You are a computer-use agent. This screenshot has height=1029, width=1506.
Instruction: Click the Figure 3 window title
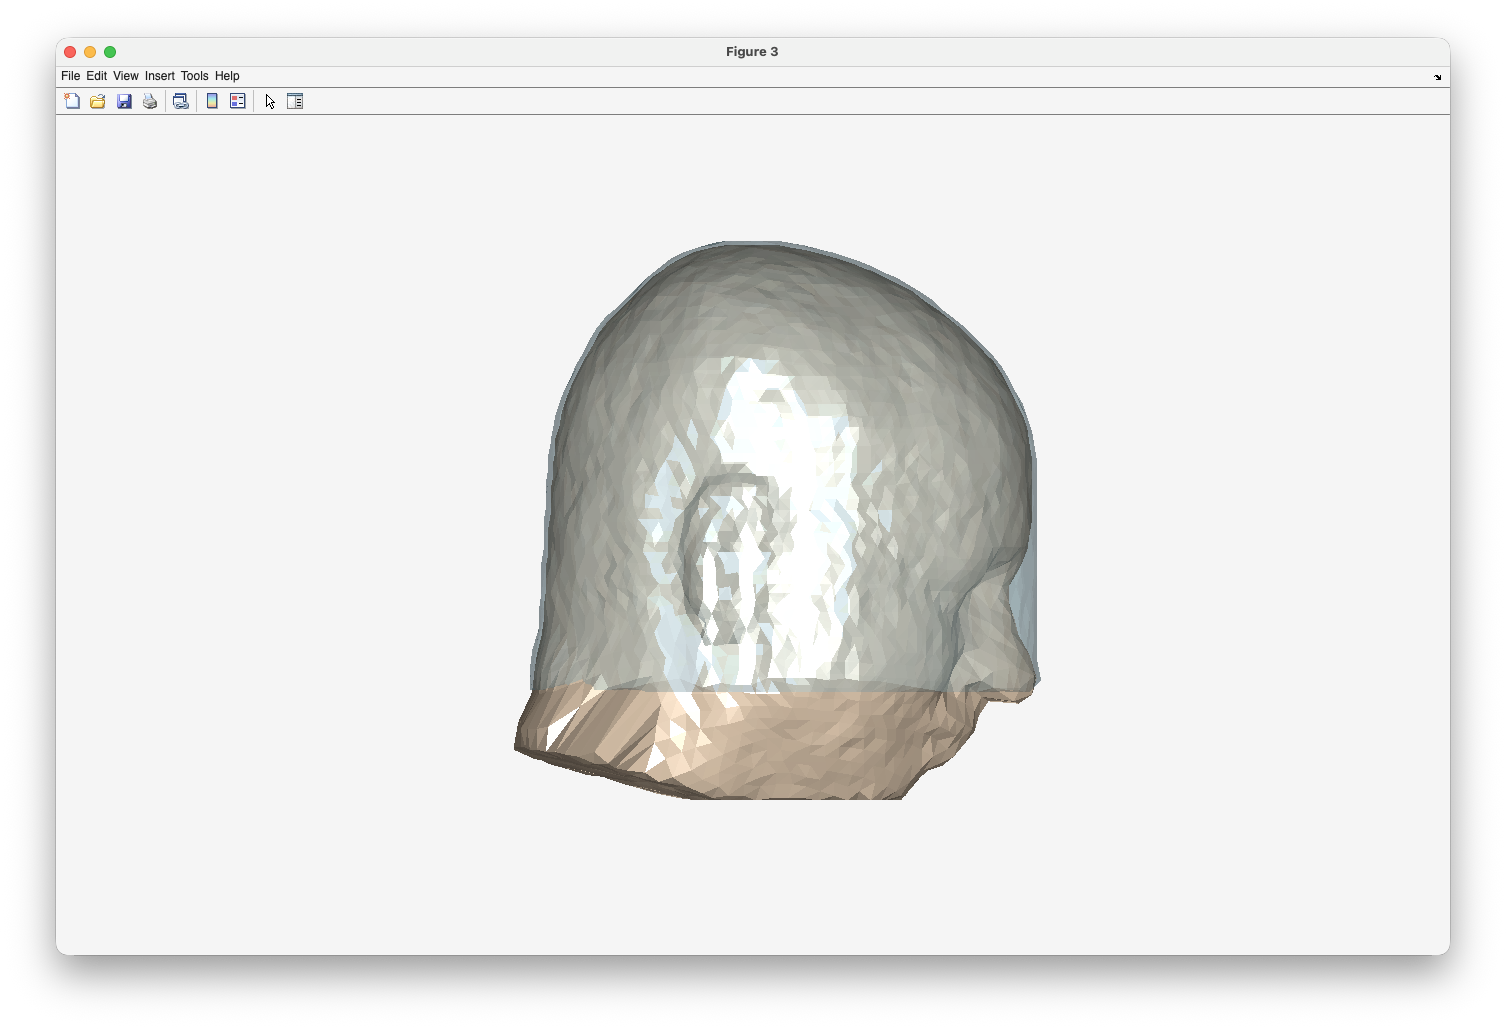click(752, 52)
